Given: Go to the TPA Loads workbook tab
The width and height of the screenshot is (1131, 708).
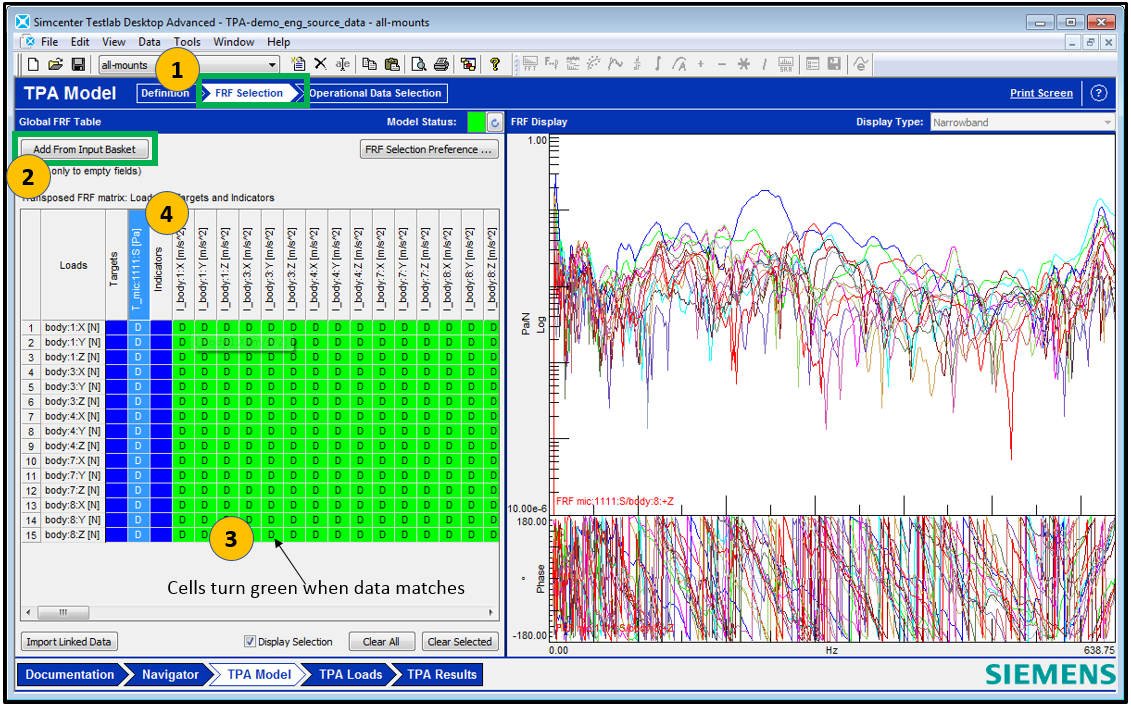Looking at the screenshot, I should [x=351, y=675].
